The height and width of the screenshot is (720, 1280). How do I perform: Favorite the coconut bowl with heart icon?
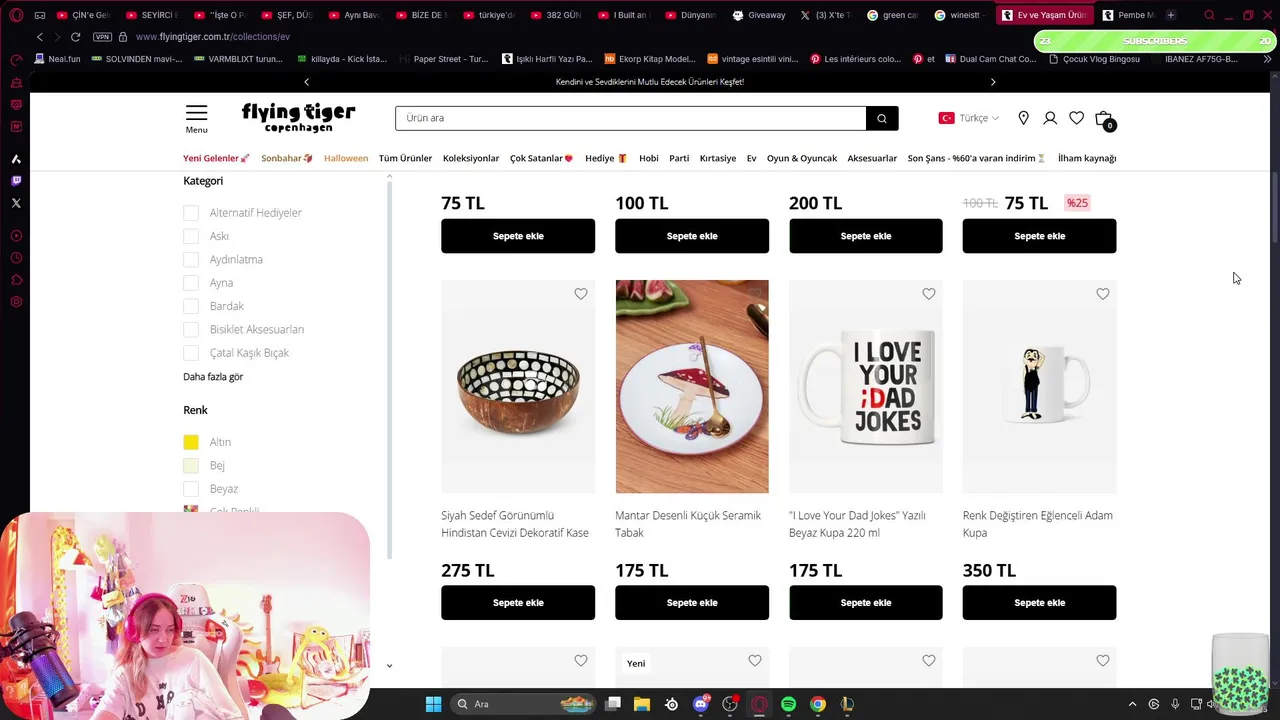click(581, 294)
